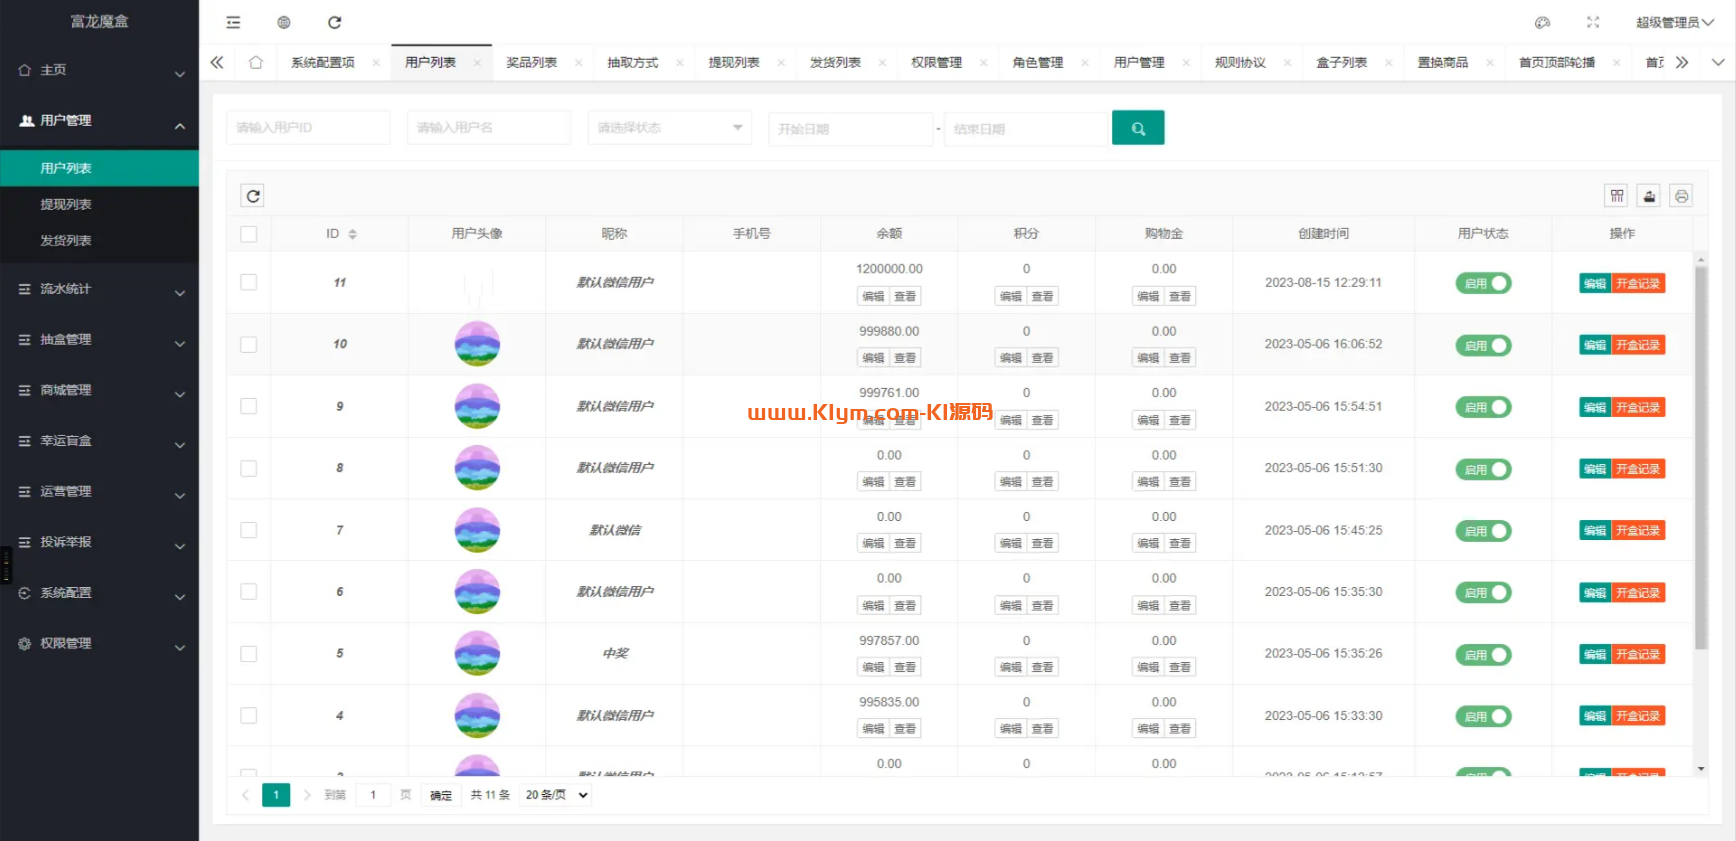The image size is (1736, 841).
Task: Click the sidebar collapse menu icon
Action: (x=233, y=22)
